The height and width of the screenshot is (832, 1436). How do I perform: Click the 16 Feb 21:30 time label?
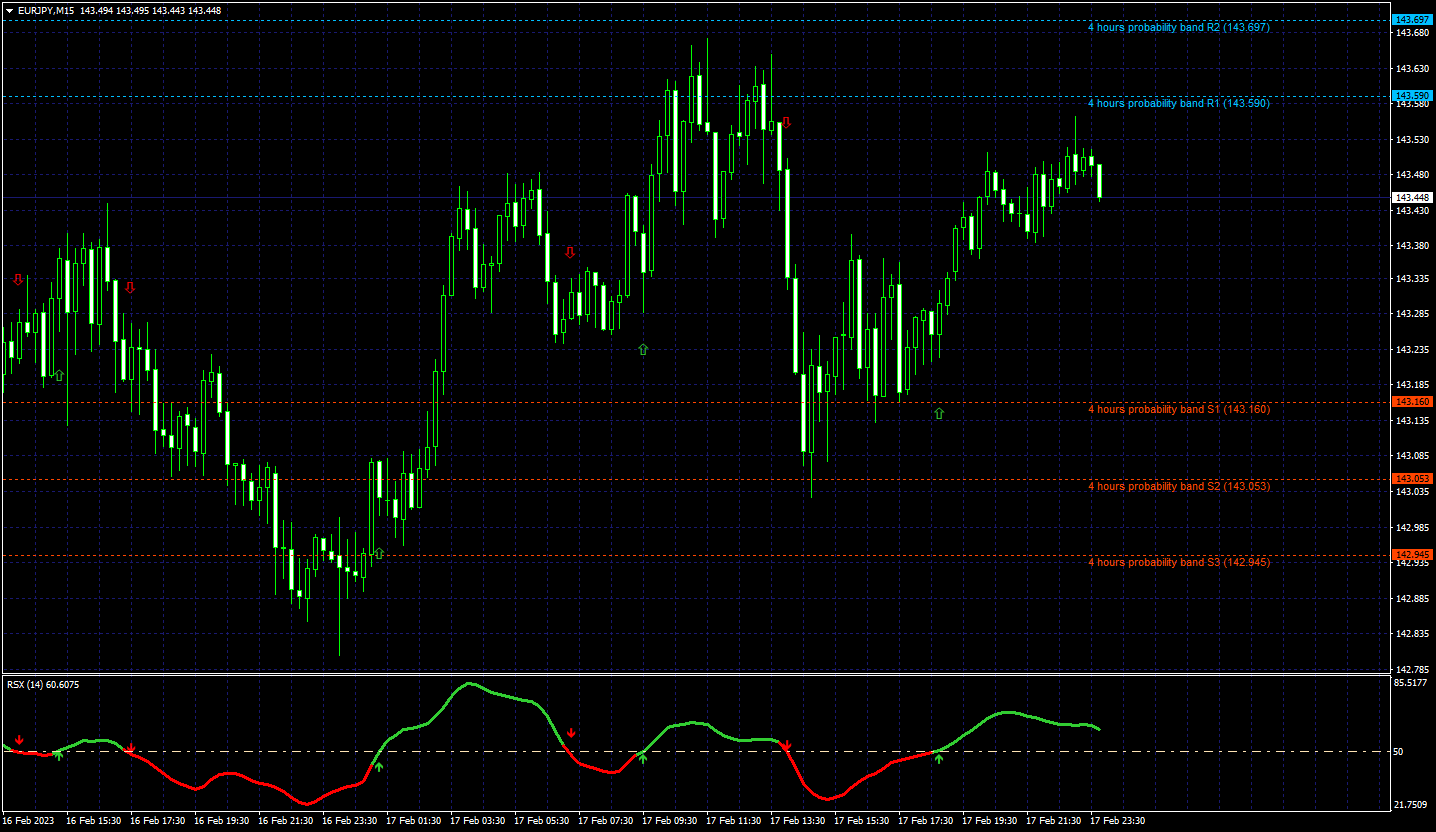[x=286, y=821]
